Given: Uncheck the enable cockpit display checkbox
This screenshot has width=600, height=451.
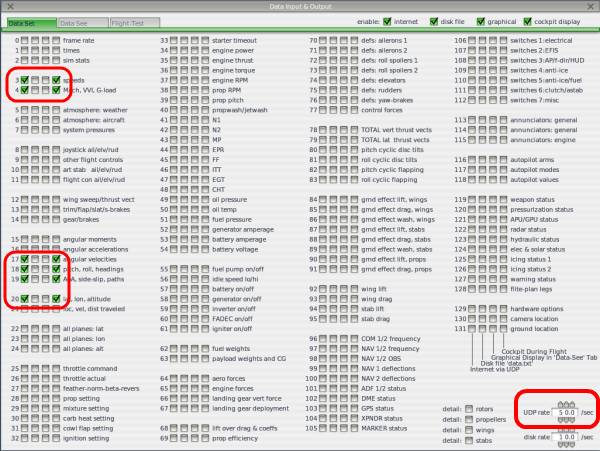Looking at the screenshot, I should tap(528, 20).
